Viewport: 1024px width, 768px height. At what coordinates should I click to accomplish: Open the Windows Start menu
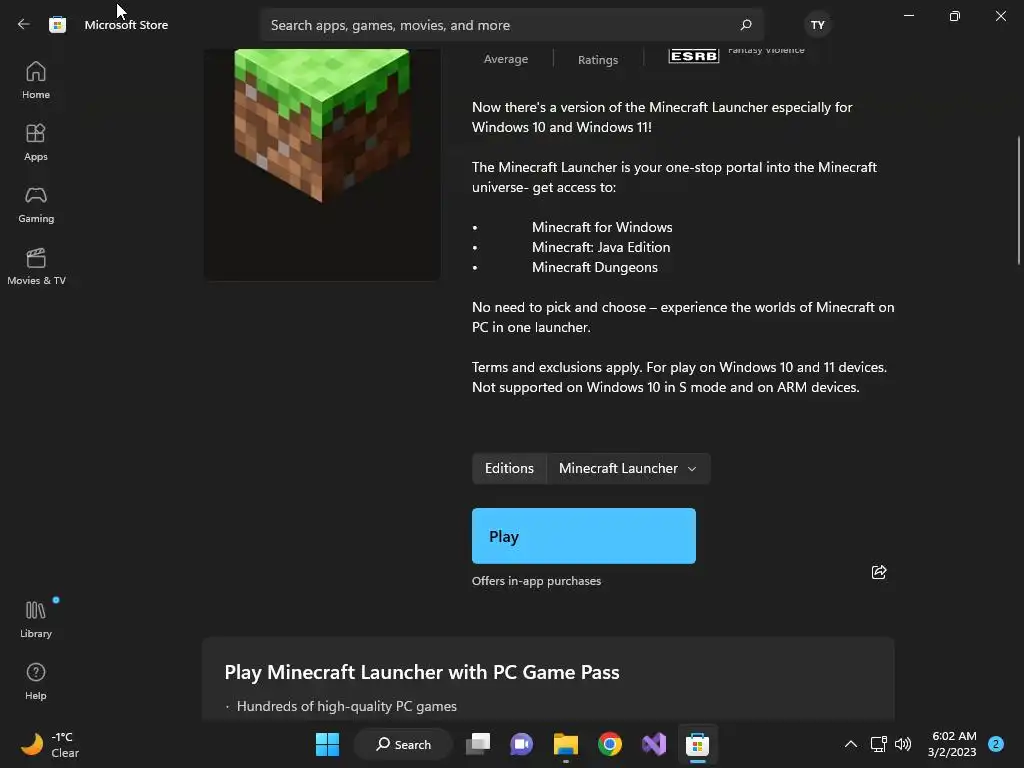click(327, 744)
